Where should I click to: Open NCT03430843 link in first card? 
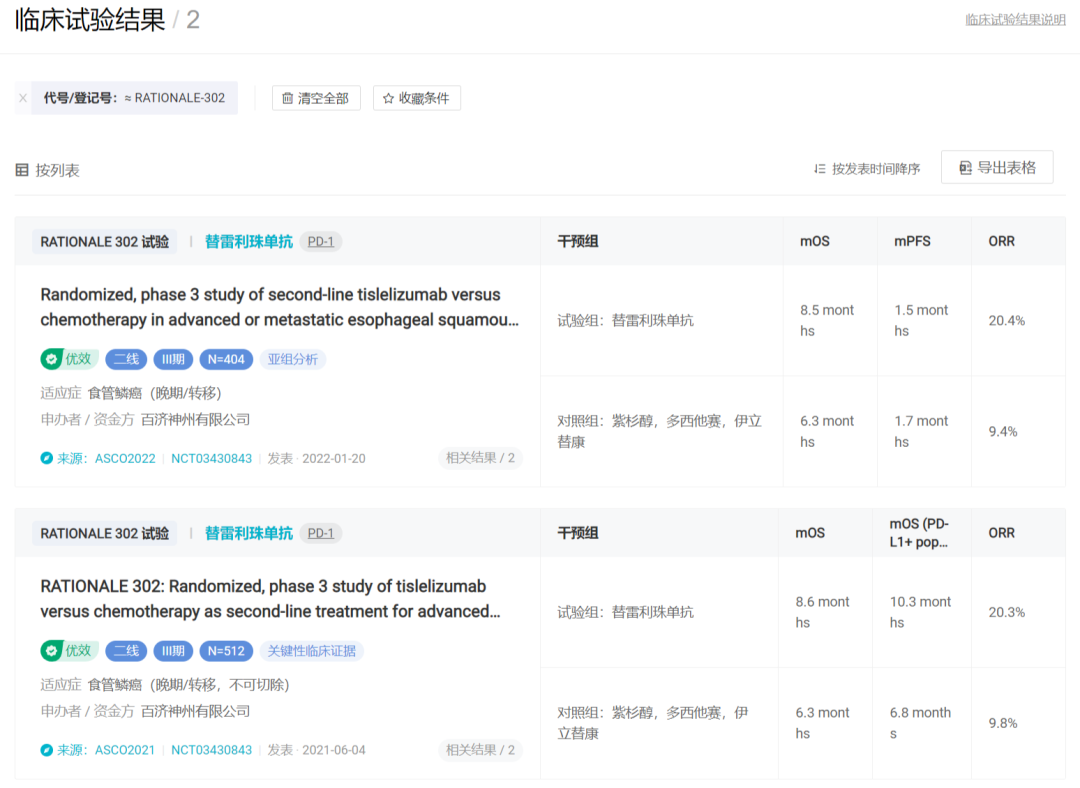click(211, 458)
